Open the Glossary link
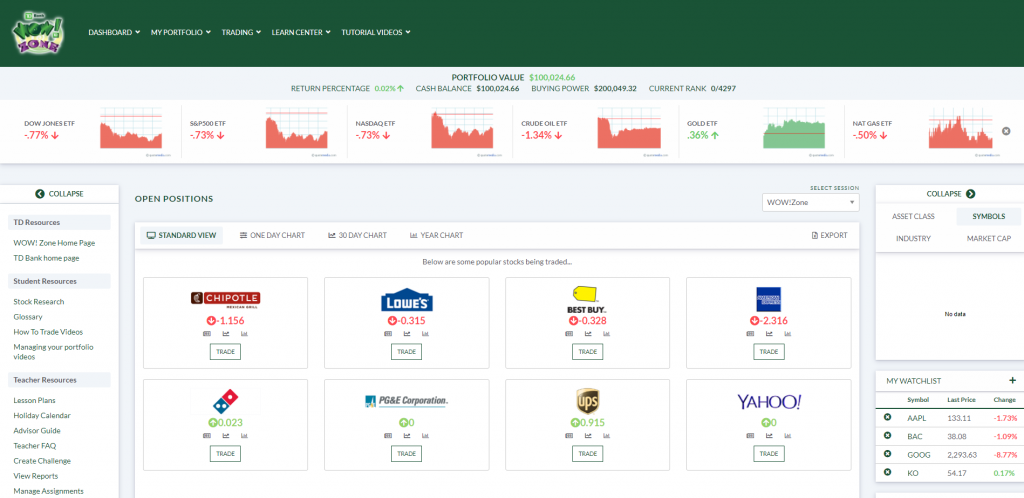This screenshot has width=1024, height=498. click(27, 317)
